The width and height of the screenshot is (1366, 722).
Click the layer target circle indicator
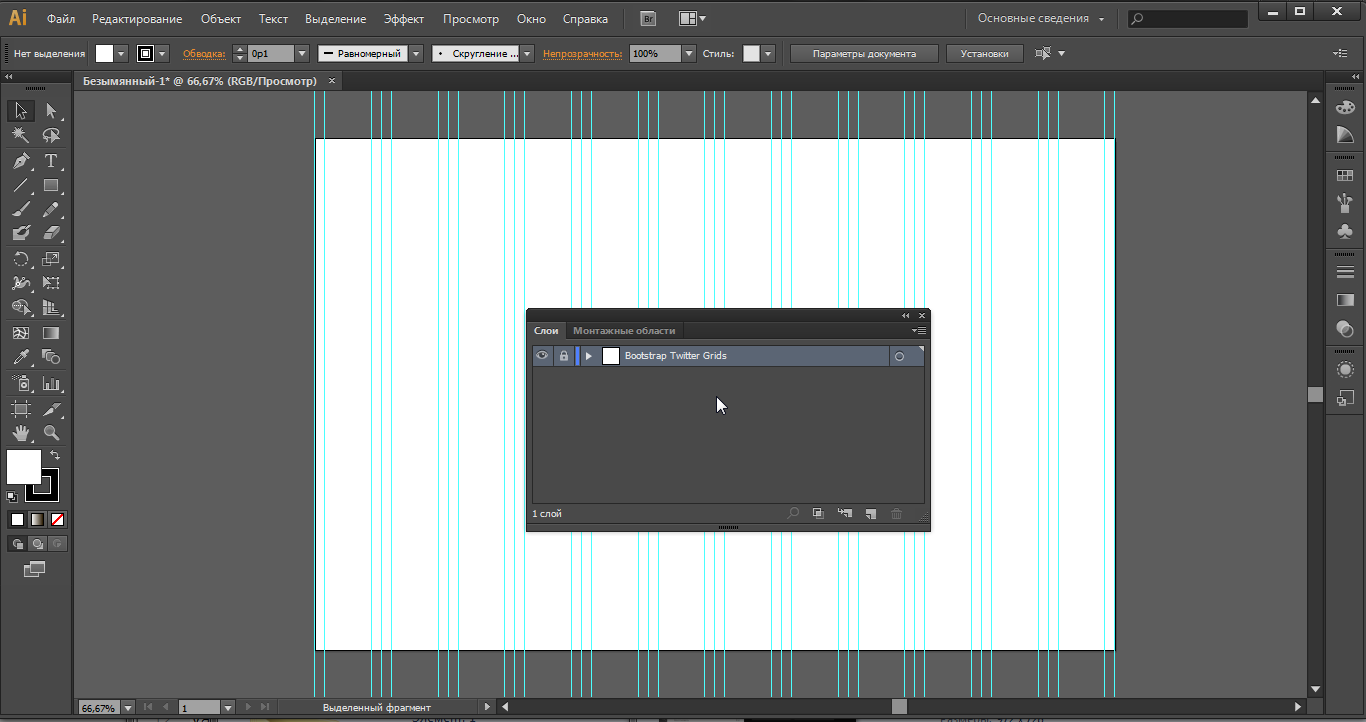899,356
